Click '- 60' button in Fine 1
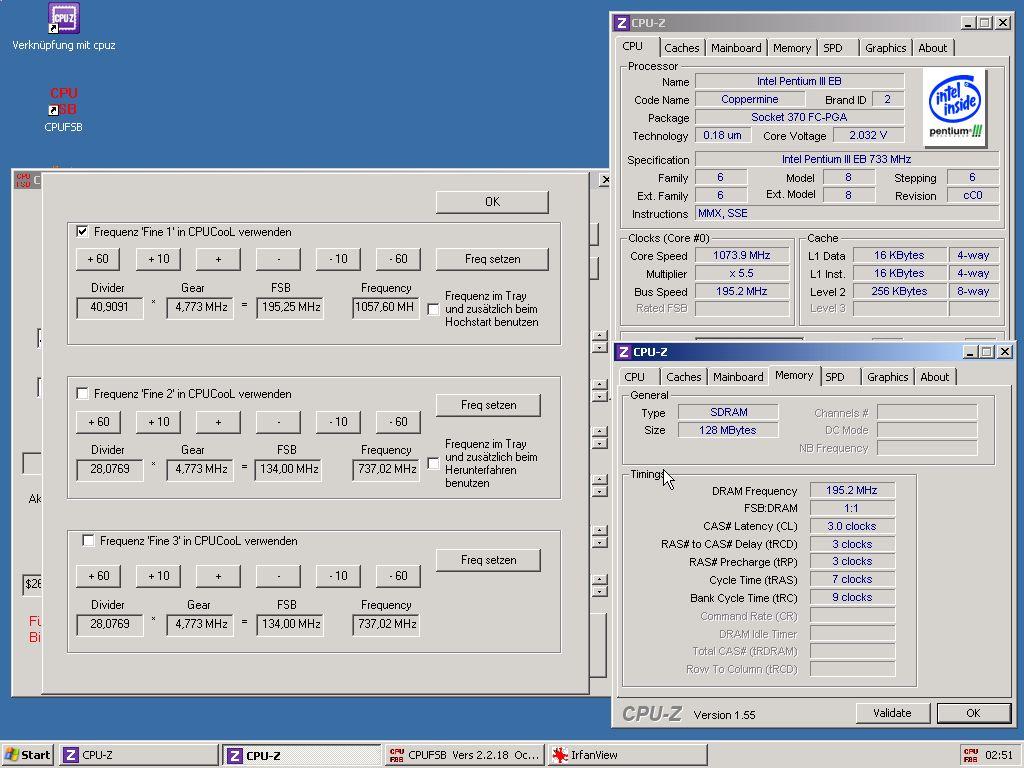 click(398, 259)
